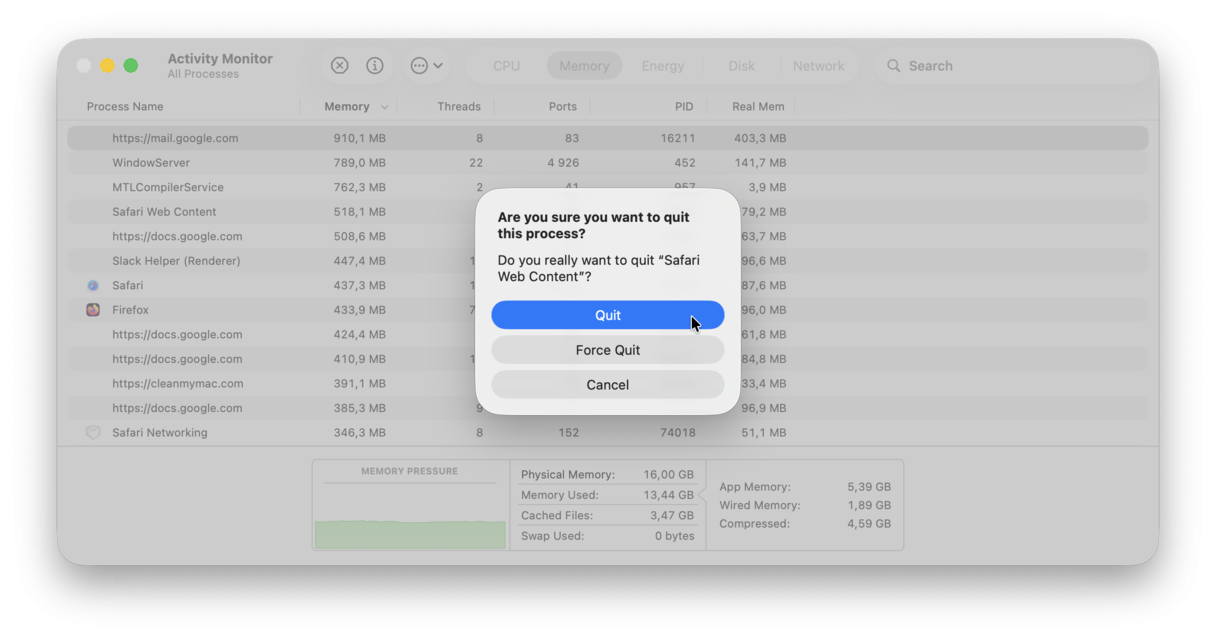
Task: Confirm with the Quit button
Action: click(607, 314)
